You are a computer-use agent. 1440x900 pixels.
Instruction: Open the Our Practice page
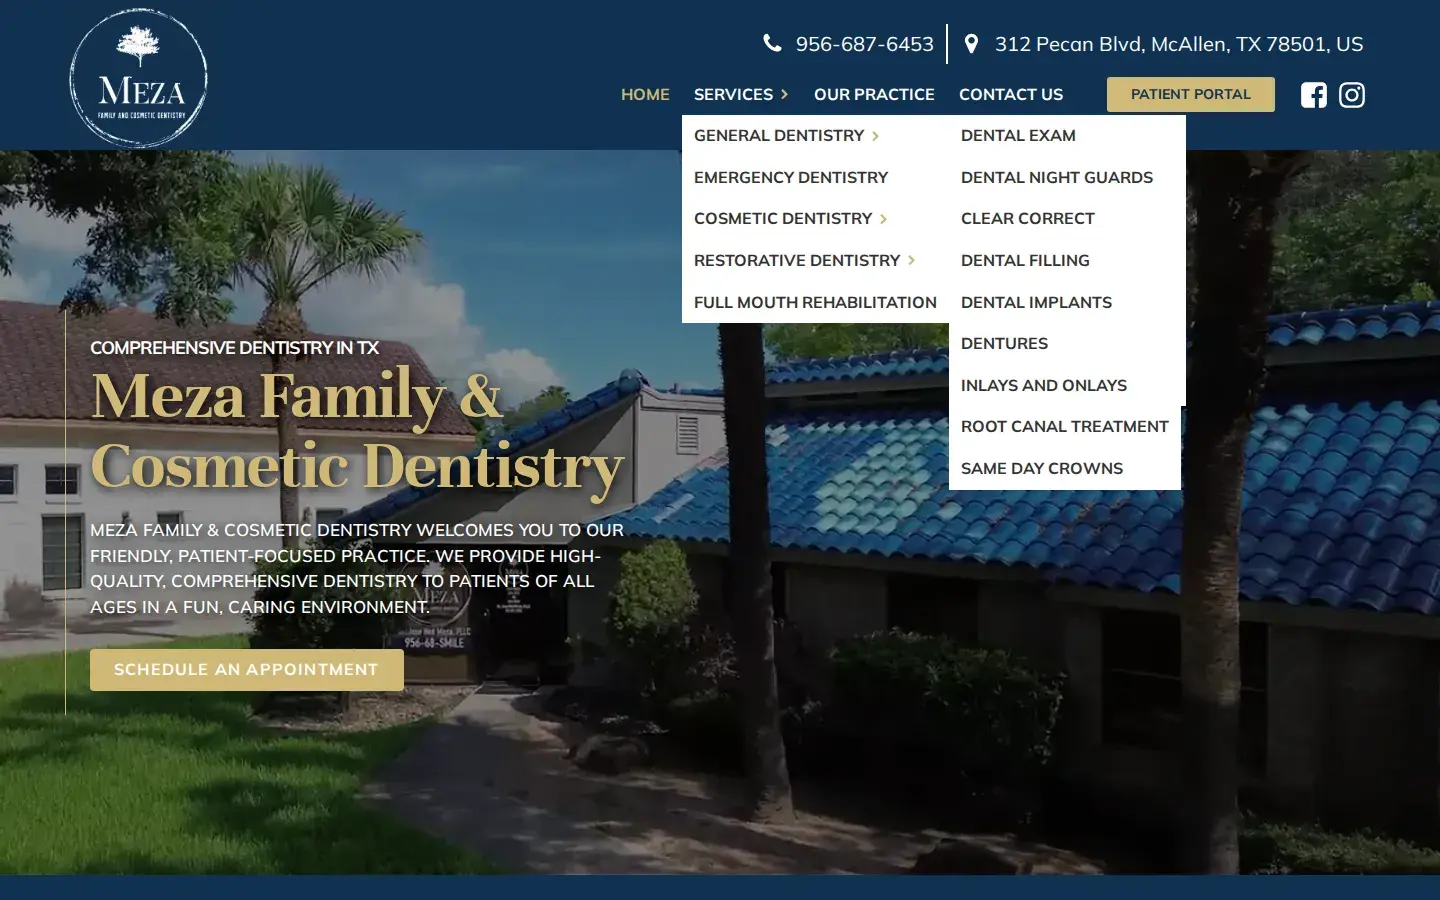[x=874, y=94]
